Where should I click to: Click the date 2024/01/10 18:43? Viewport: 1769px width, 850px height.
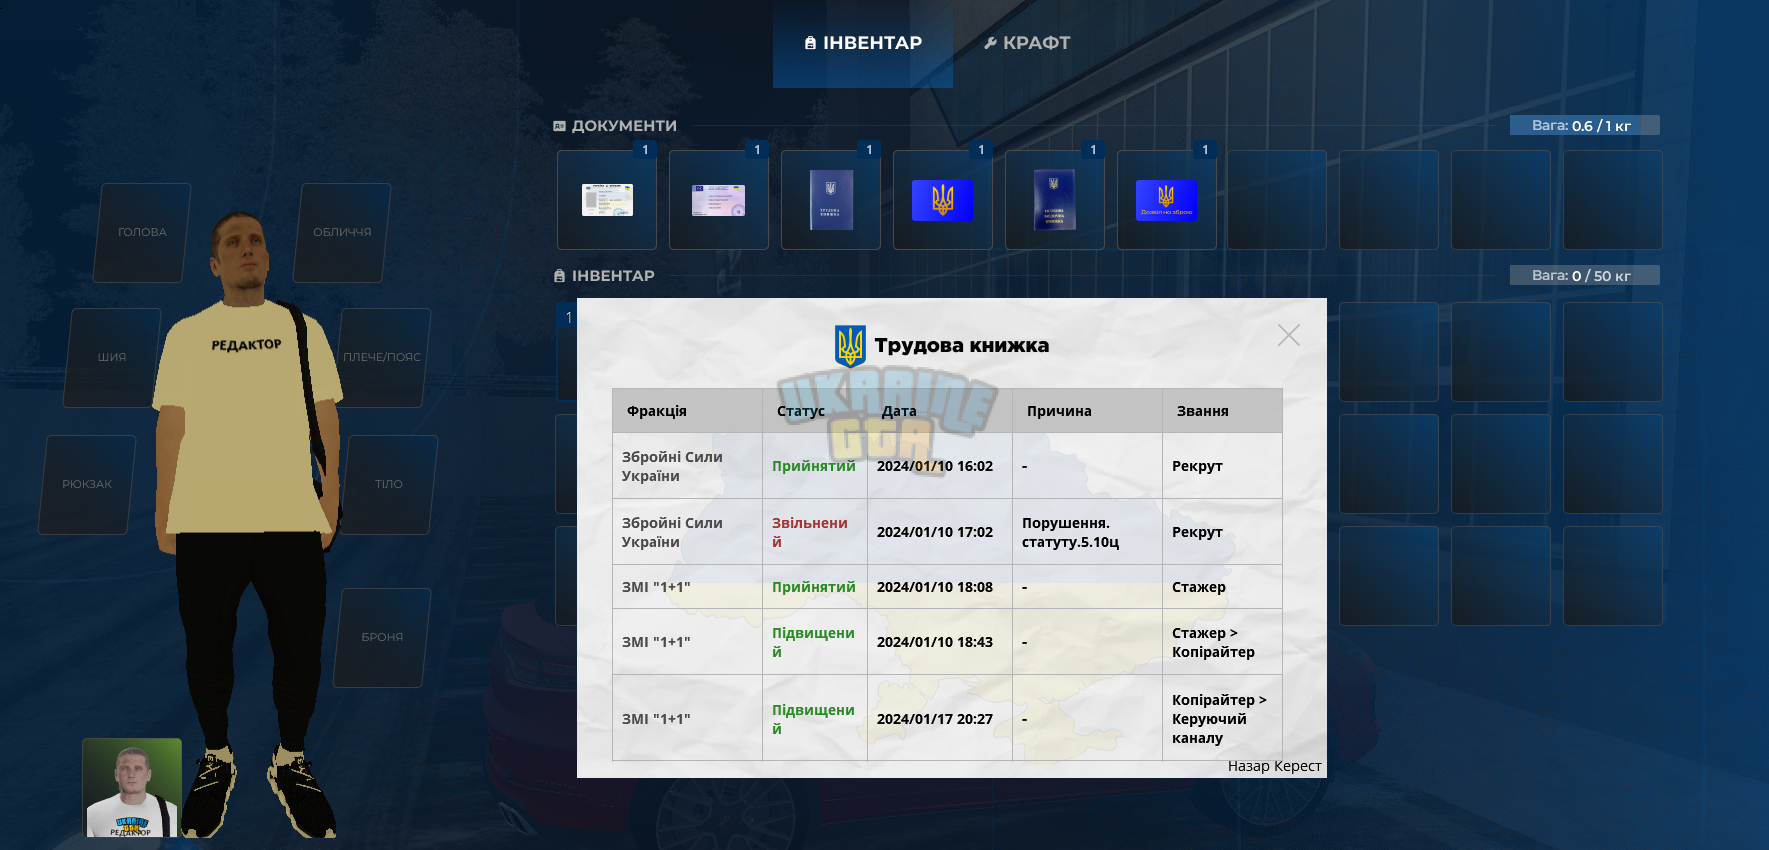[935, 642]
